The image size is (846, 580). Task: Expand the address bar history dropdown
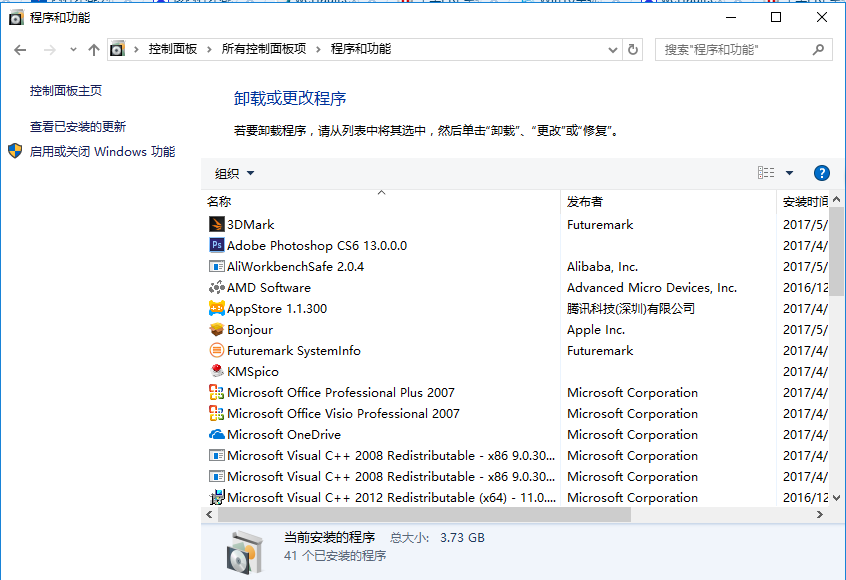612,50
